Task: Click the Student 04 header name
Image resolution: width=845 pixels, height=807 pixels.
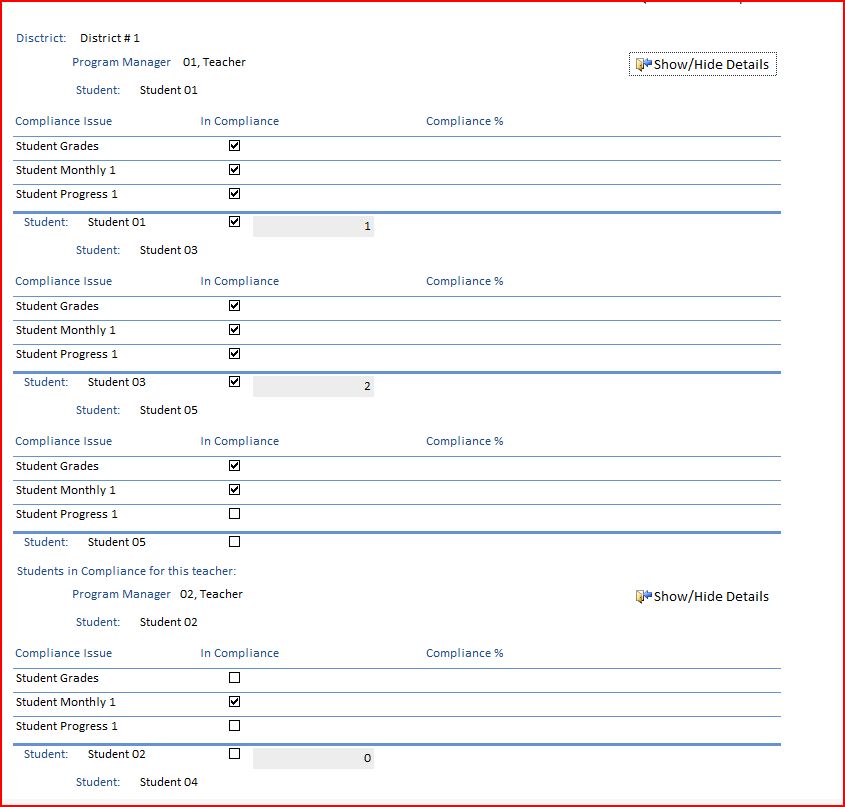Action: pos(169,782)
